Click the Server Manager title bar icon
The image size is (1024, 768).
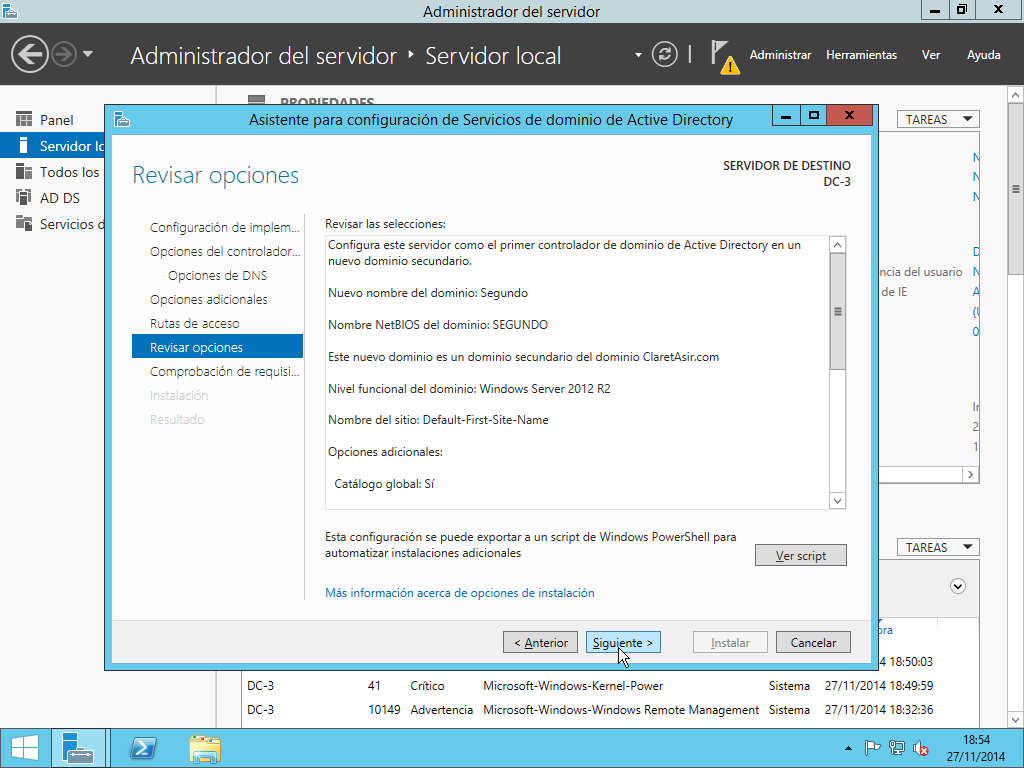coord(9,11)
